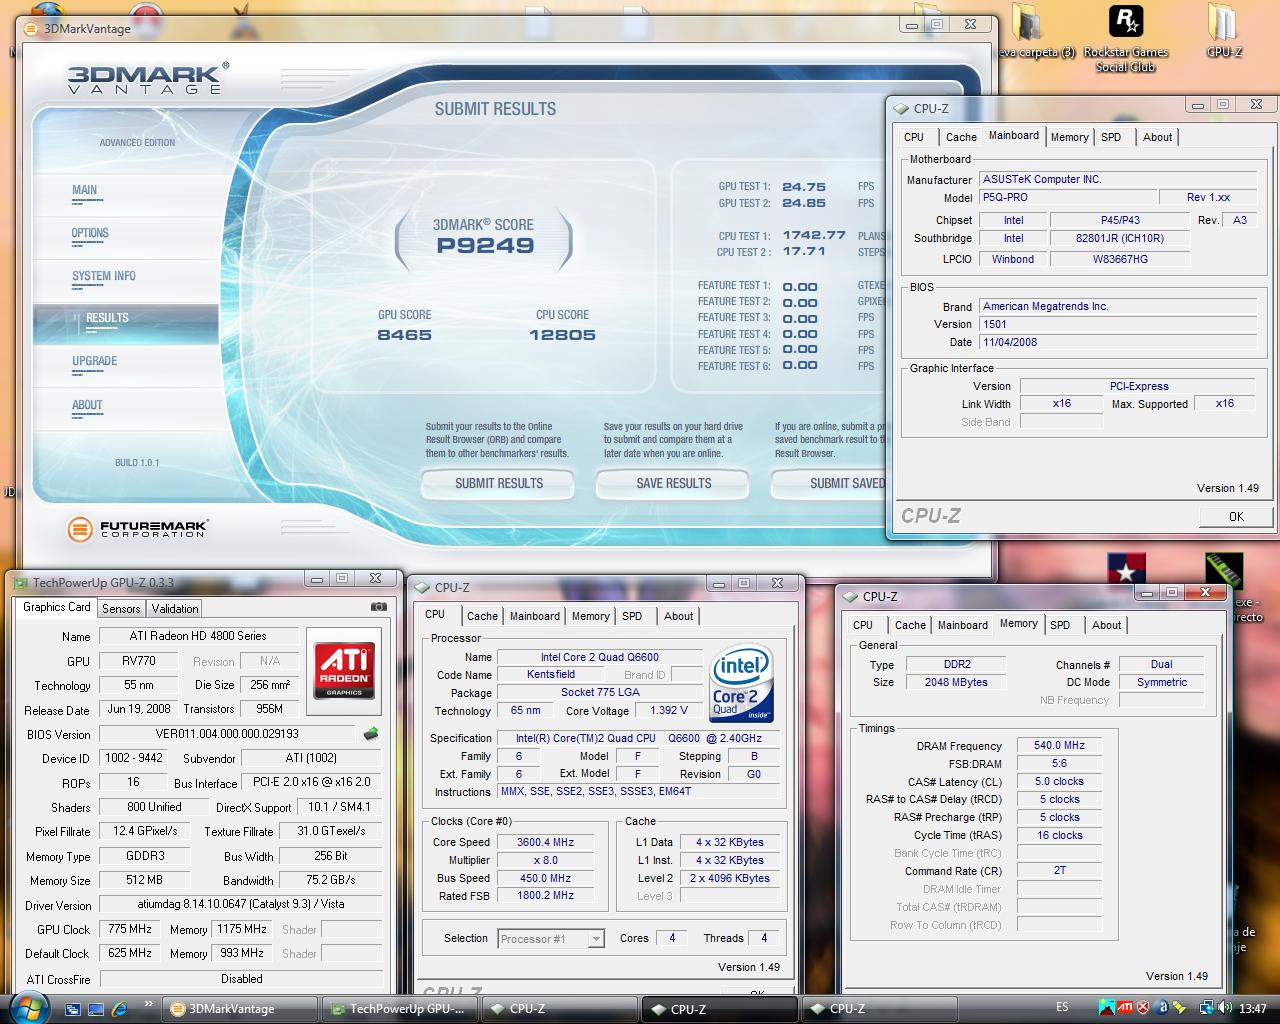Click the Futuremark Corporation logo
This screenshot has height=1024, width=1280.
click(x=138, y=528)
